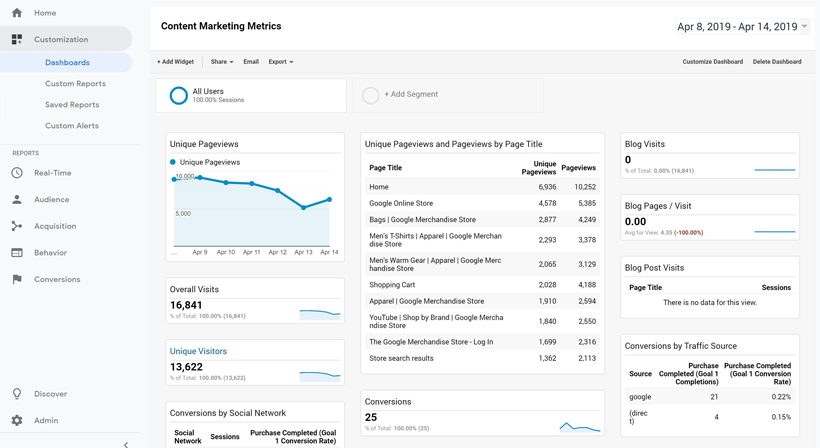Screen dimensions: 820x448
Task: Click the Unique Visitors widget title link
Action: (x=198, y=351)
